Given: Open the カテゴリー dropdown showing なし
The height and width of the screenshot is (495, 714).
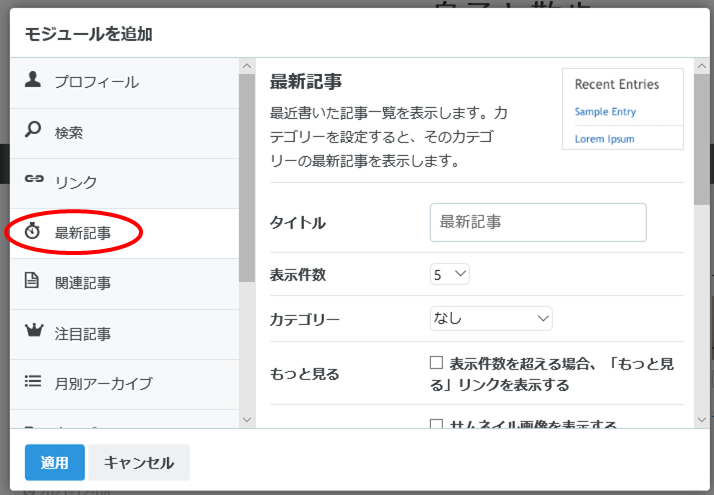Looking at the screenshot, I should (491, 318).
